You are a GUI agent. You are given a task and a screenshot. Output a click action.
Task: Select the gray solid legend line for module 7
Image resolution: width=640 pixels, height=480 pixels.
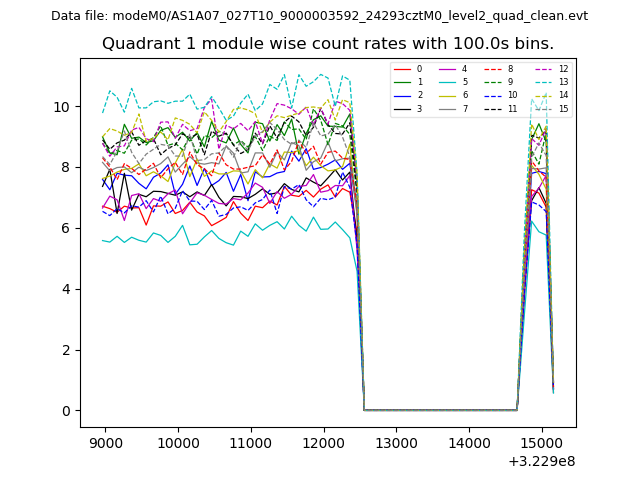447,108
